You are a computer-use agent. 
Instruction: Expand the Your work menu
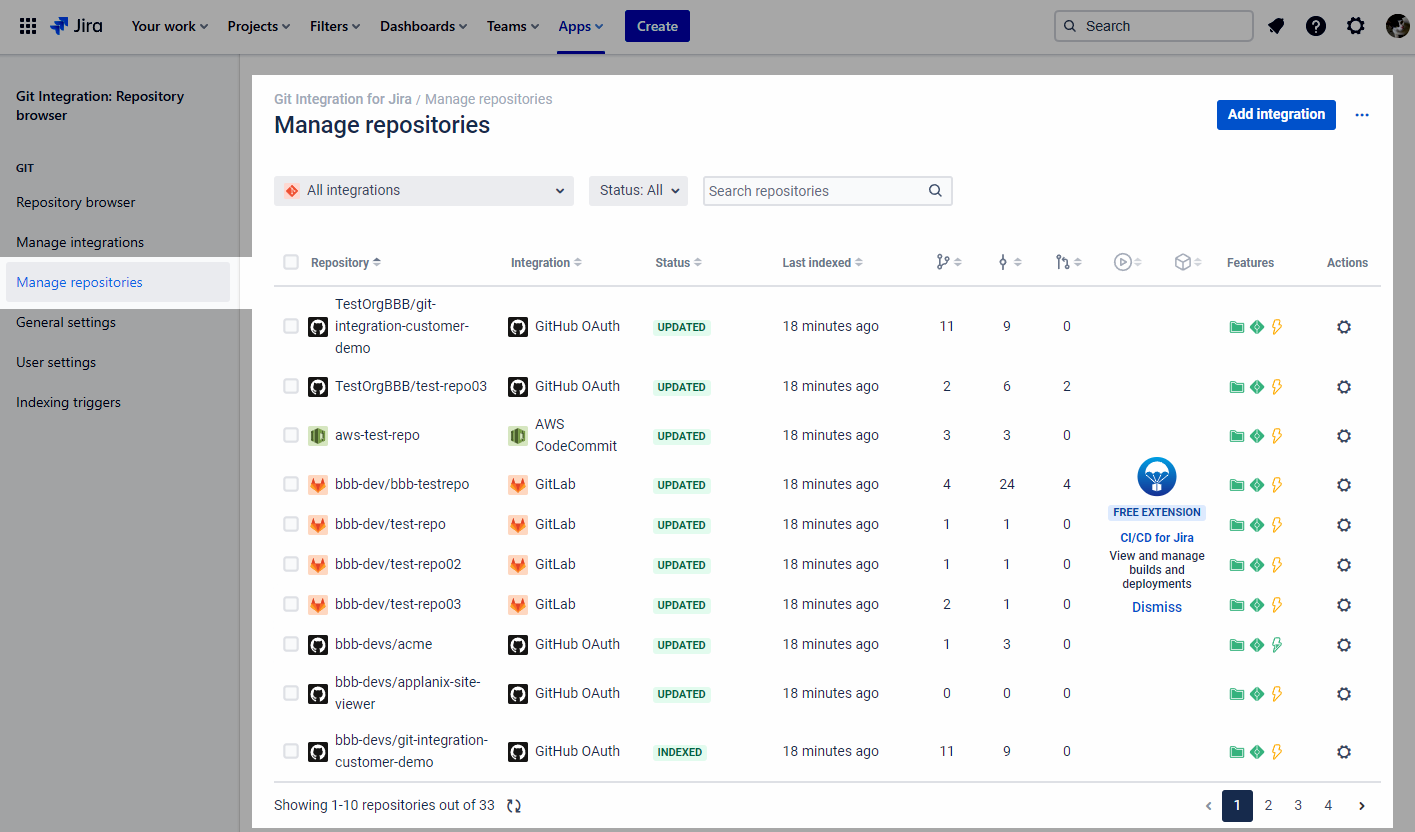click(x=170, y=26)
